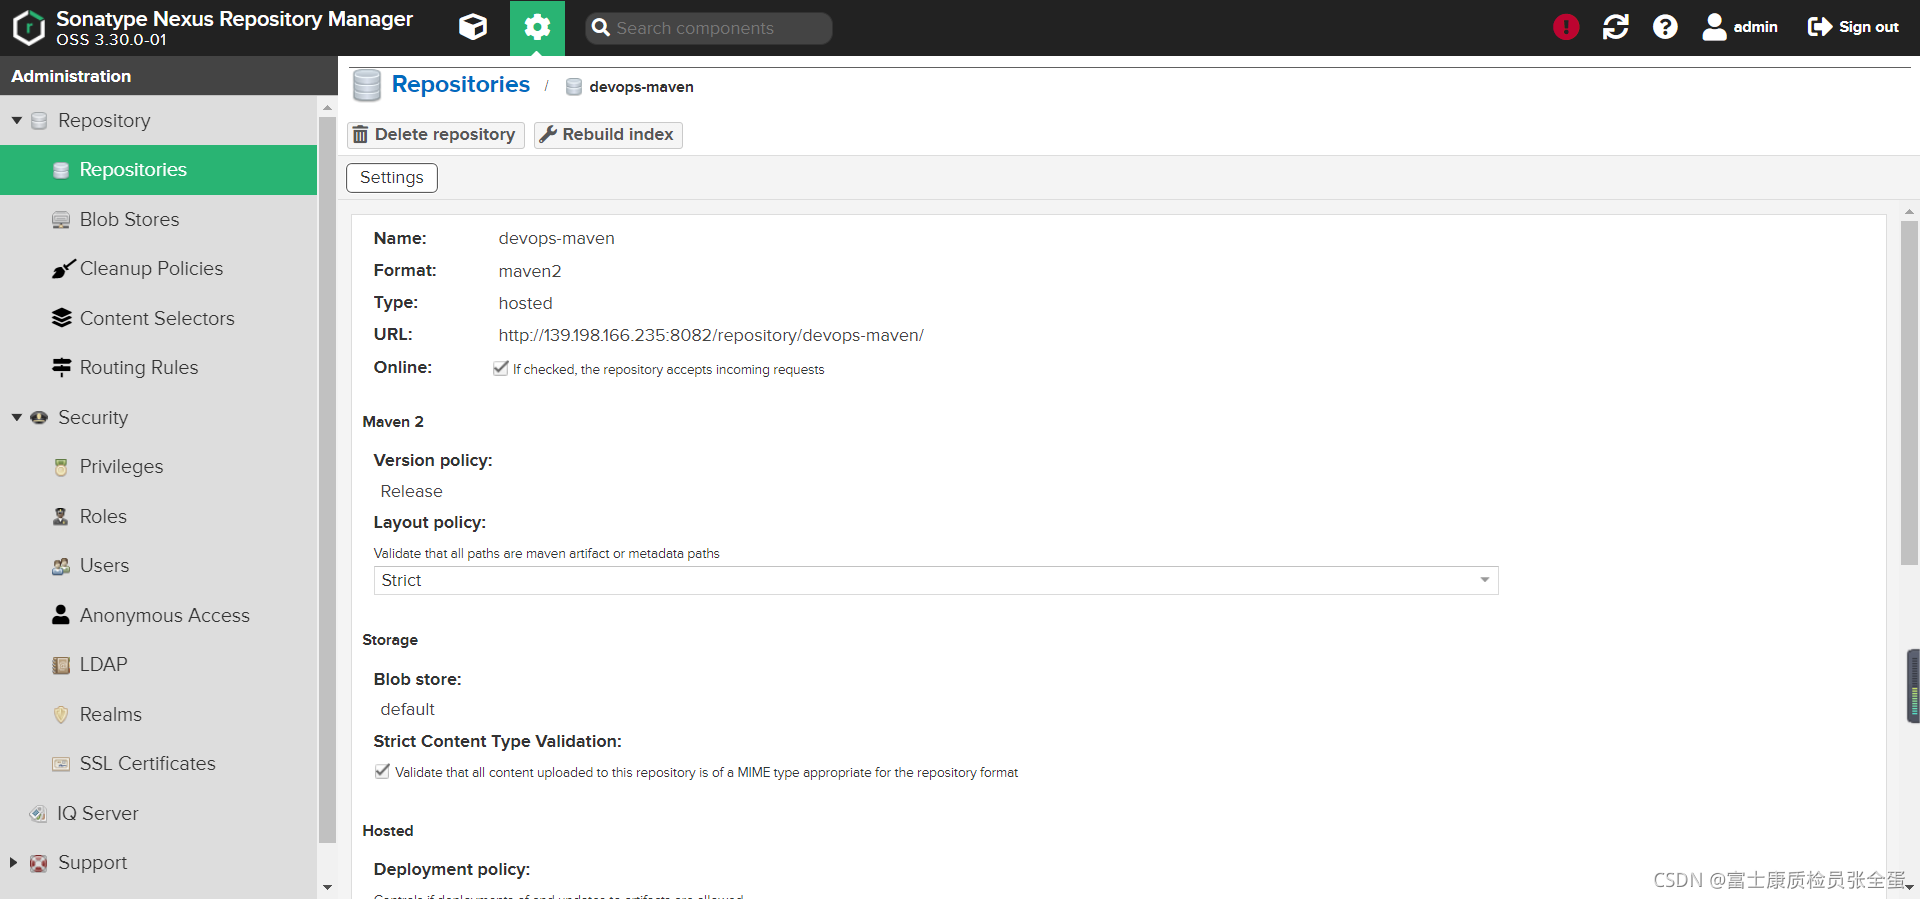Viewport: 1920px width, 899px height.
Task: Click the Repository database icon in sidebar
Action: click(x=39, y=121)
